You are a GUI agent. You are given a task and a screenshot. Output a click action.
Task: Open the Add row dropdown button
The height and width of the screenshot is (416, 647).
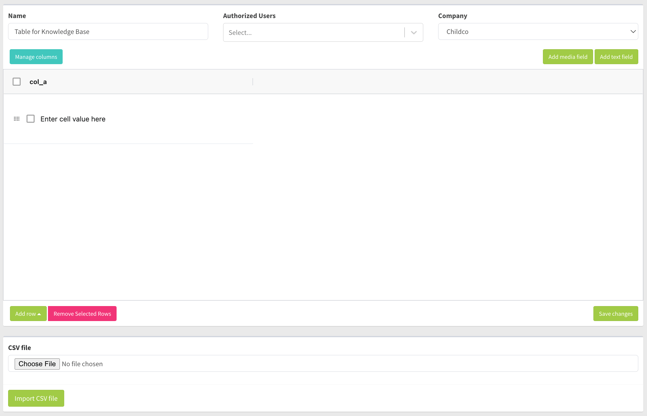[28, 314]
